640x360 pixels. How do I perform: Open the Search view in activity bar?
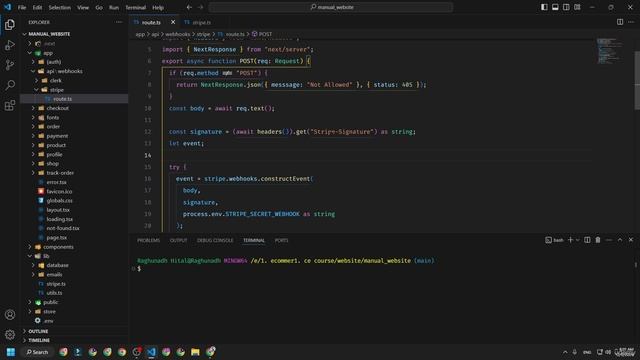pyautogui.click(x=10, y=85)
